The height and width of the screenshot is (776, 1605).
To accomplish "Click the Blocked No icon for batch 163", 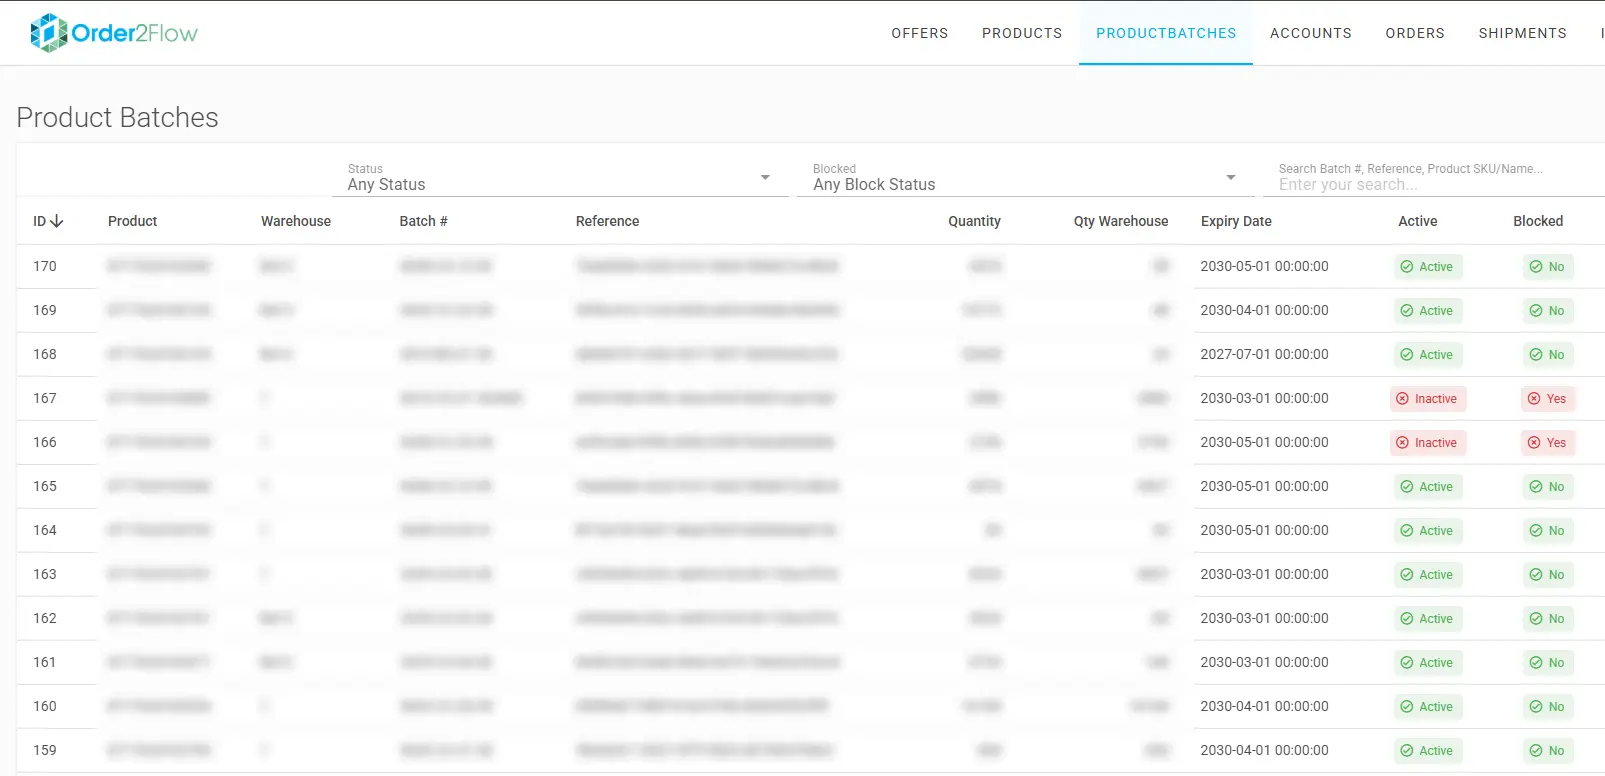I will (1536, 575).
